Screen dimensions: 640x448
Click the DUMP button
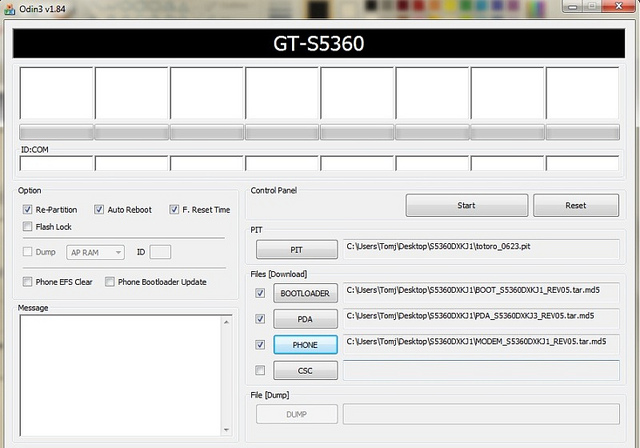tap(297, 414)
